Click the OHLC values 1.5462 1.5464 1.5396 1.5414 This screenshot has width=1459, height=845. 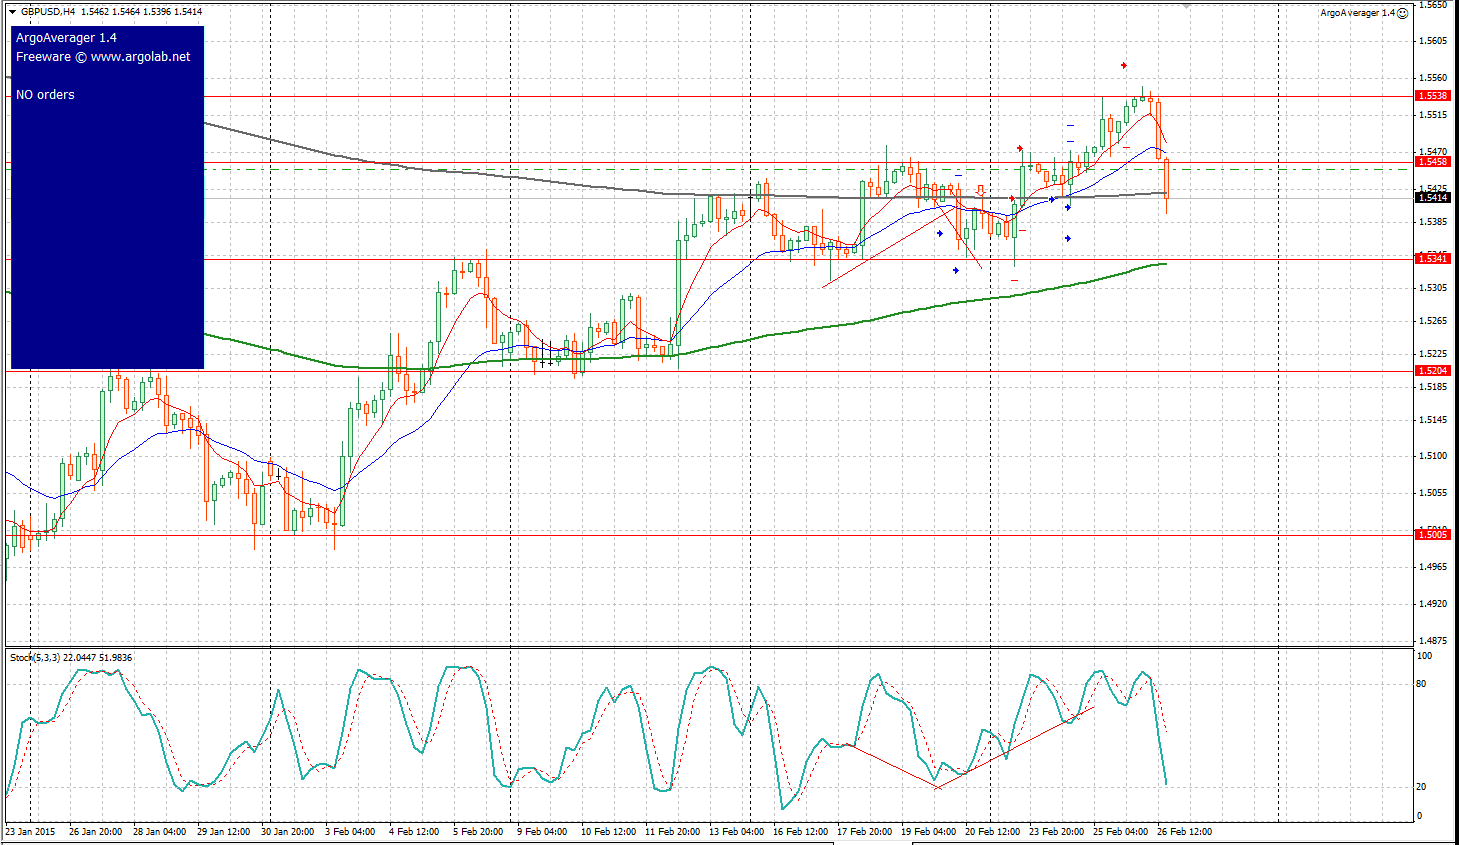tap(142, 12)
